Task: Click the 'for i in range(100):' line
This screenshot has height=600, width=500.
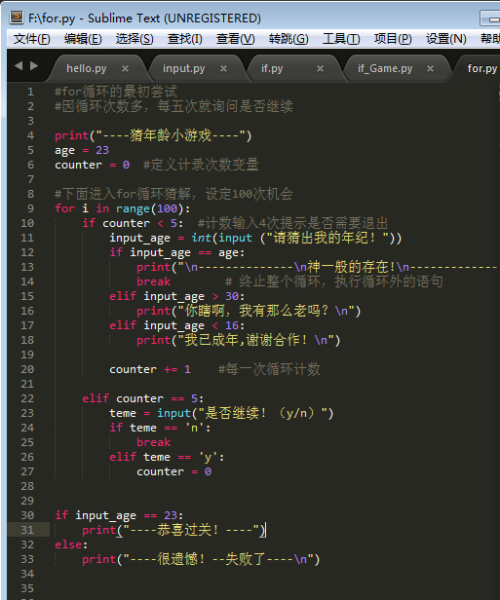Action: [122, 209]
